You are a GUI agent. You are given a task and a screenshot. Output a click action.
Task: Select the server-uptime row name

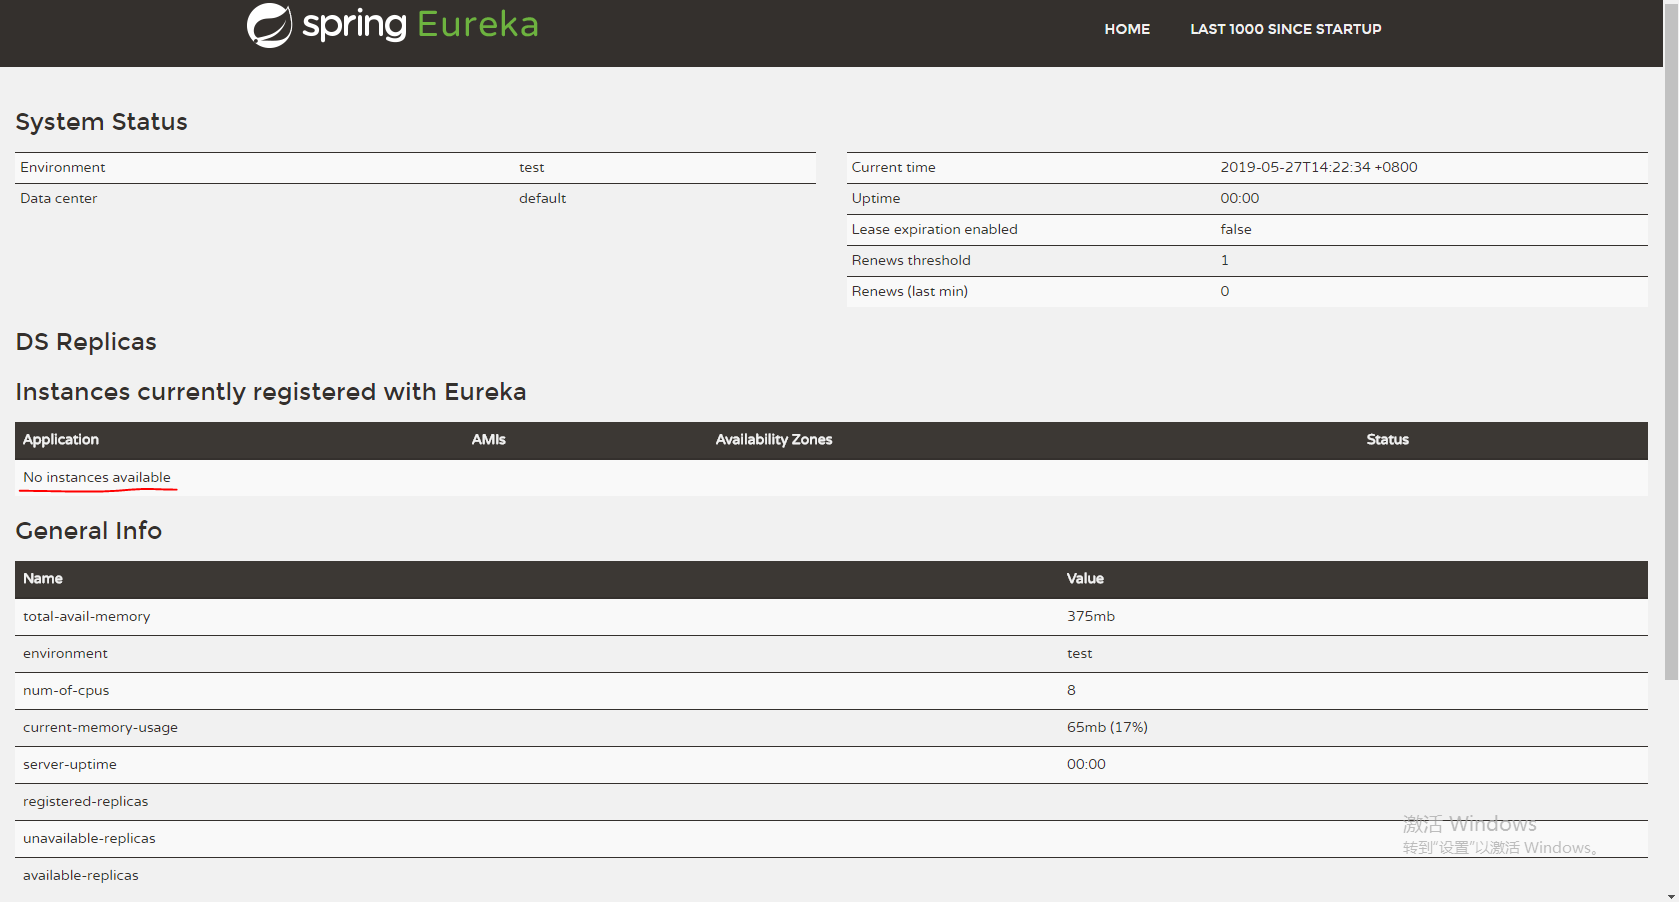pos(70,764)
